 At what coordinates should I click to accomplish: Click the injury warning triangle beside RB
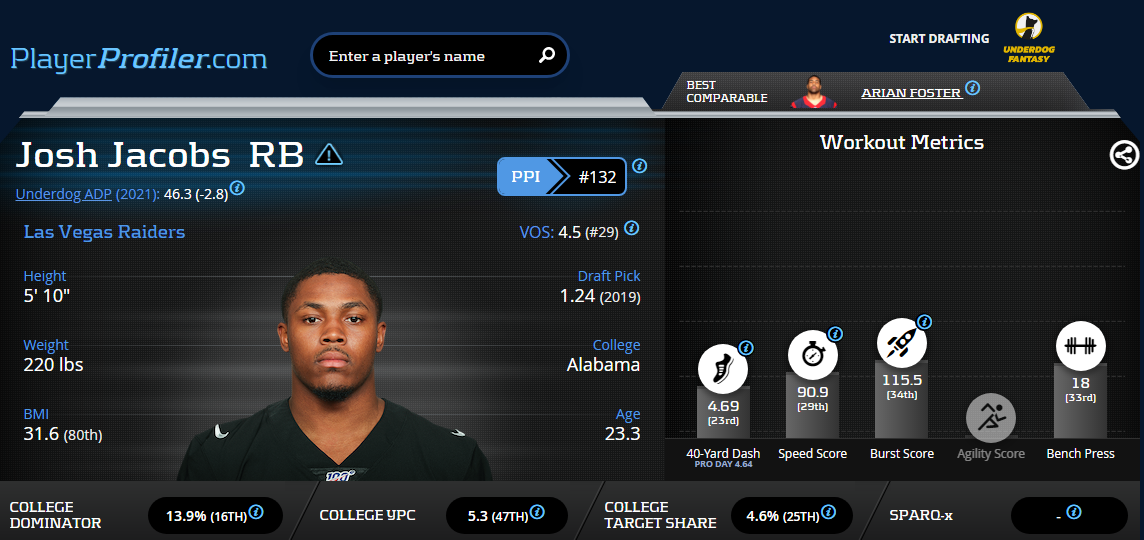(329, 154)
